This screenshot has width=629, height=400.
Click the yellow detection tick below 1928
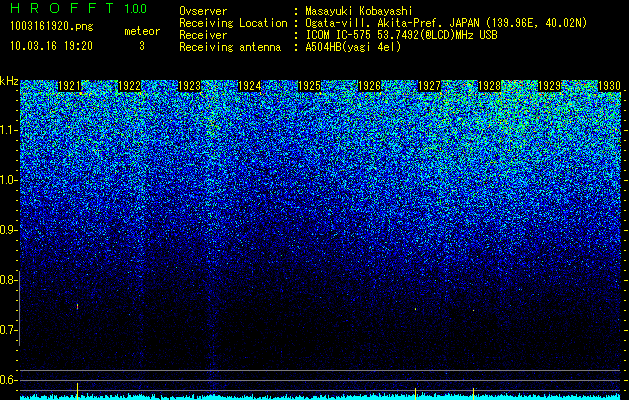click(x=473, y=394)
